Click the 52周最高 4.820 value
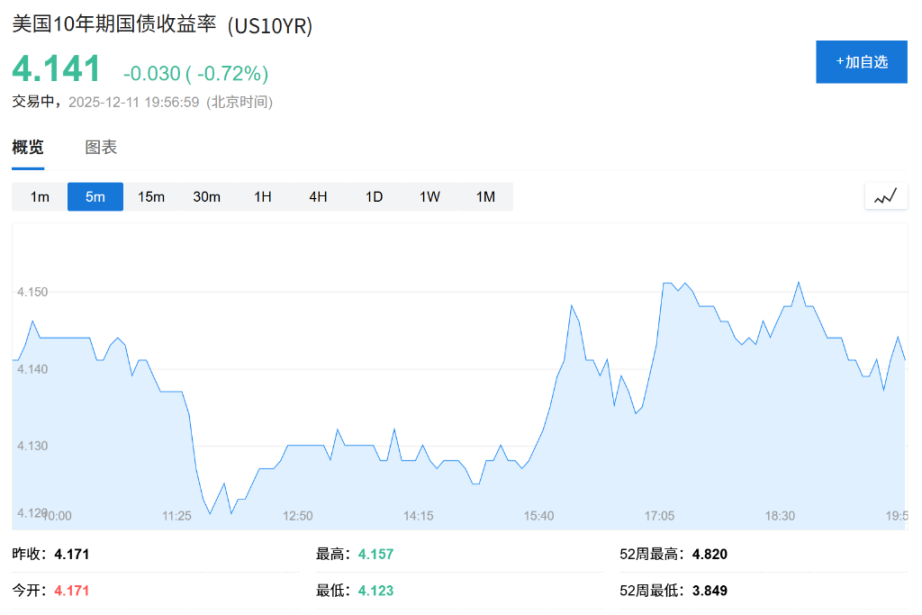This screenshot has height=615, width=922. (x=709, y=553)
